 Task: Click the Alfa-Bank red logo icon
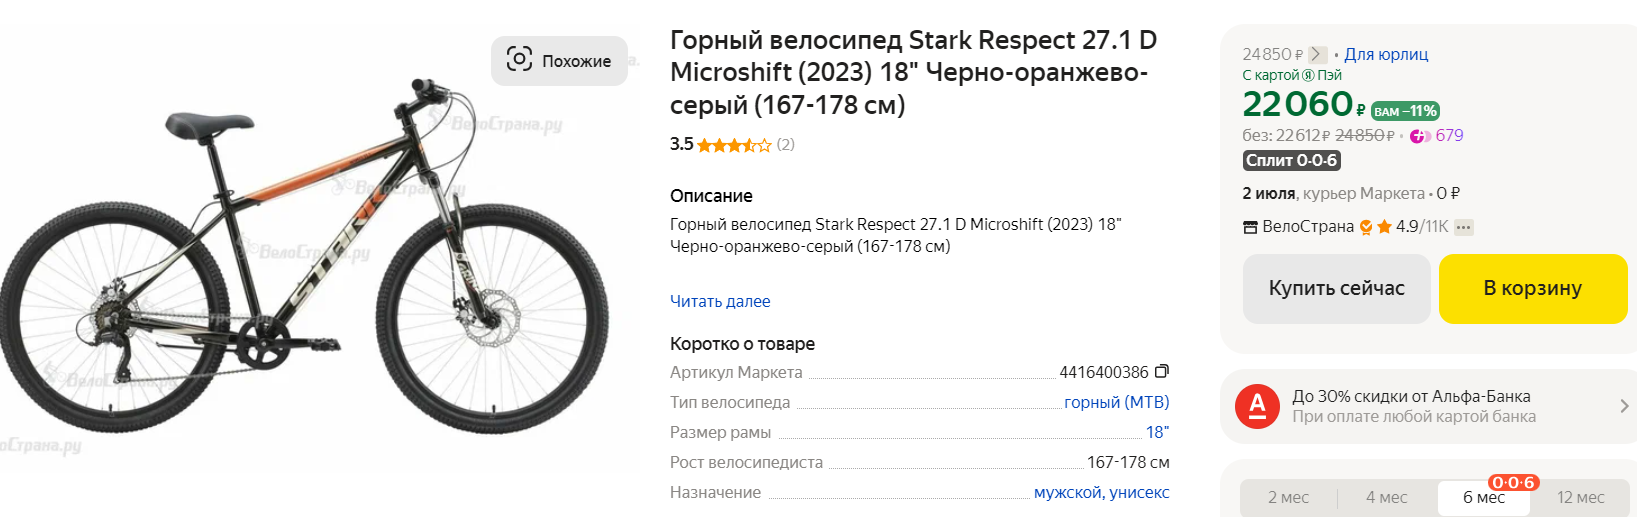pyautogui.click(x=1257, y=406)
